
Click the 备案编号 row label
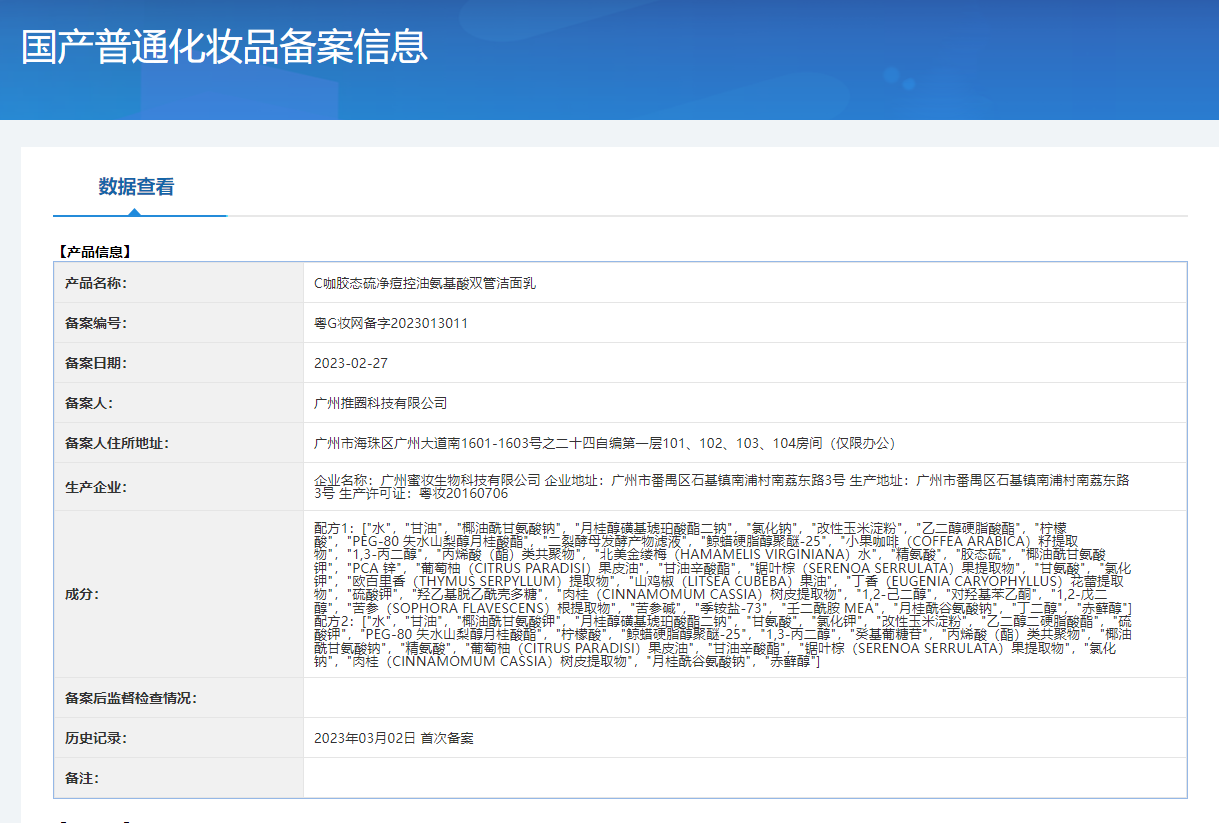pyautogui.click(x=96, y=323)
